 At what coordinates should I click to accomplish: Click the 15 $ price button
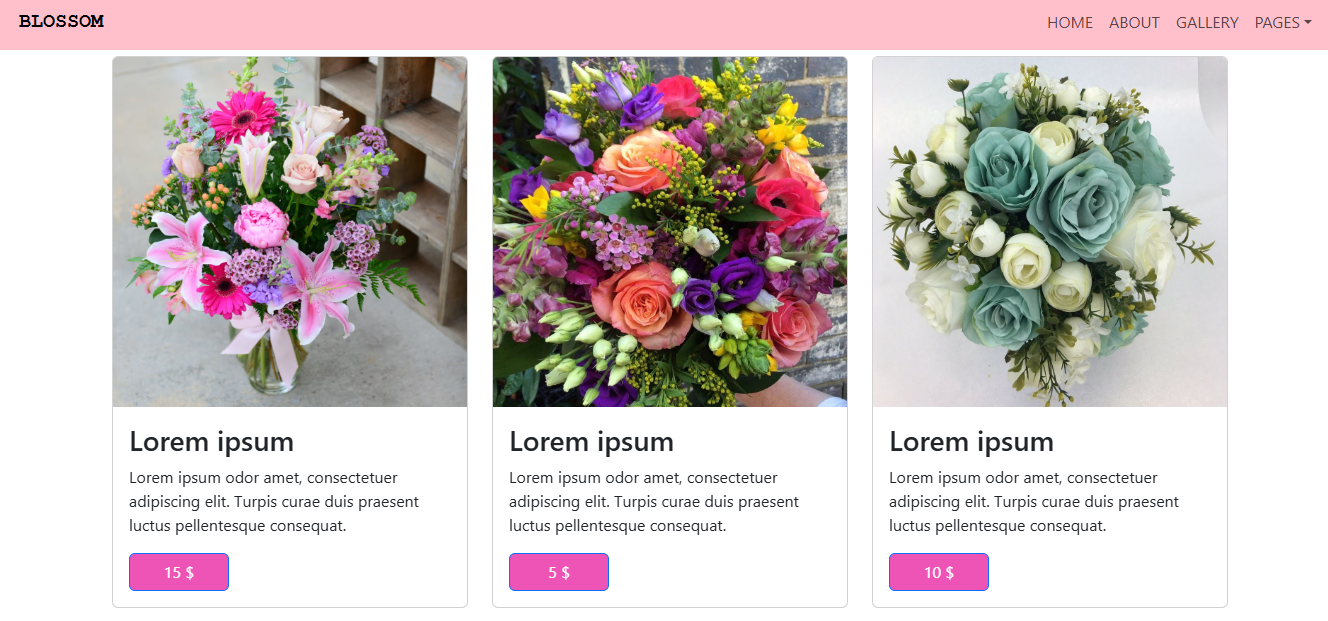tap(179, 572)
